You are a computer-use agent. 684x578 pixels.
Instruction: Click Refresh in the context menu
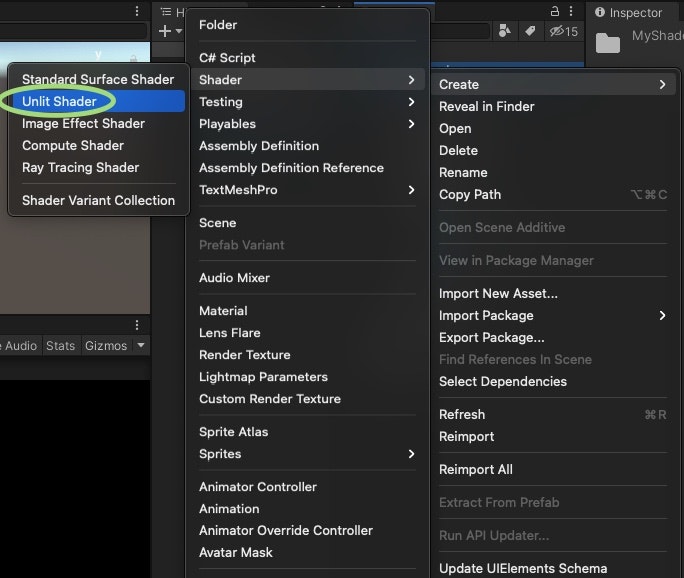click(x=554, y=414)
